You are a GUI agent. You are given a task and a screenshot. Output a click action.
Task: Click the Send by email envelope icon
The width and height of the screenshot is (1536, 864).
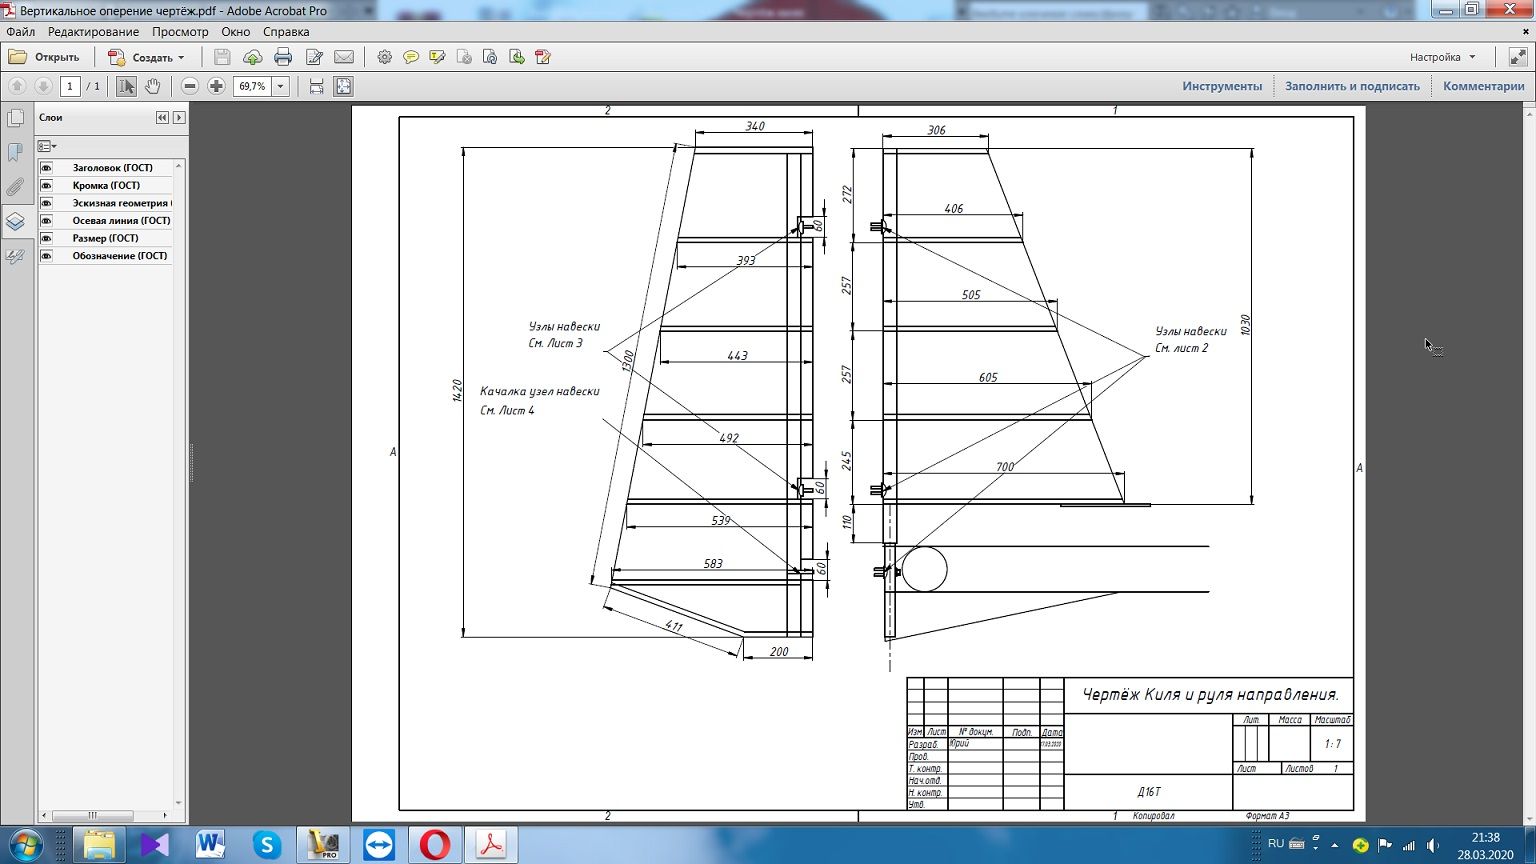344,57
